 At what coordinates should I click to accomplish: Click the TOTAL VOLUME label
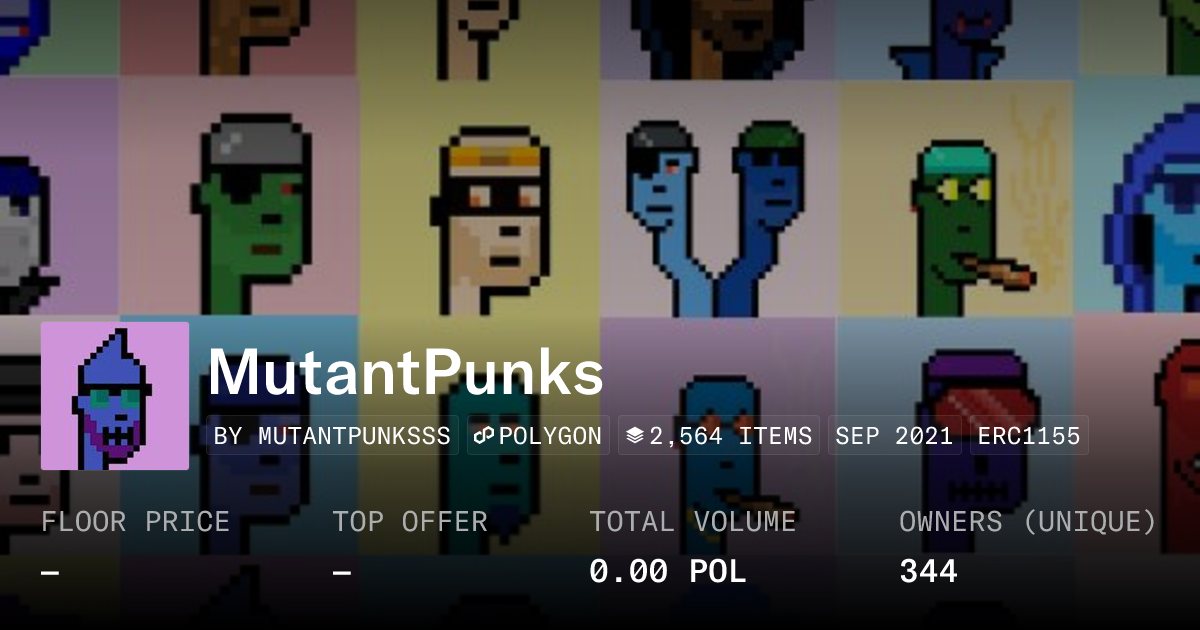(693, 521)
